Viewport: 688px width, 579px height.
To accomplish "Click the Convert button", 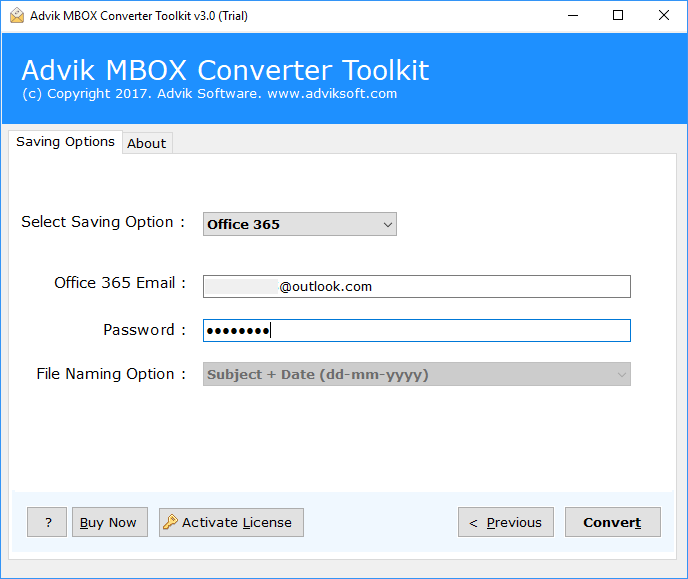I will click(x=613, y=522).
